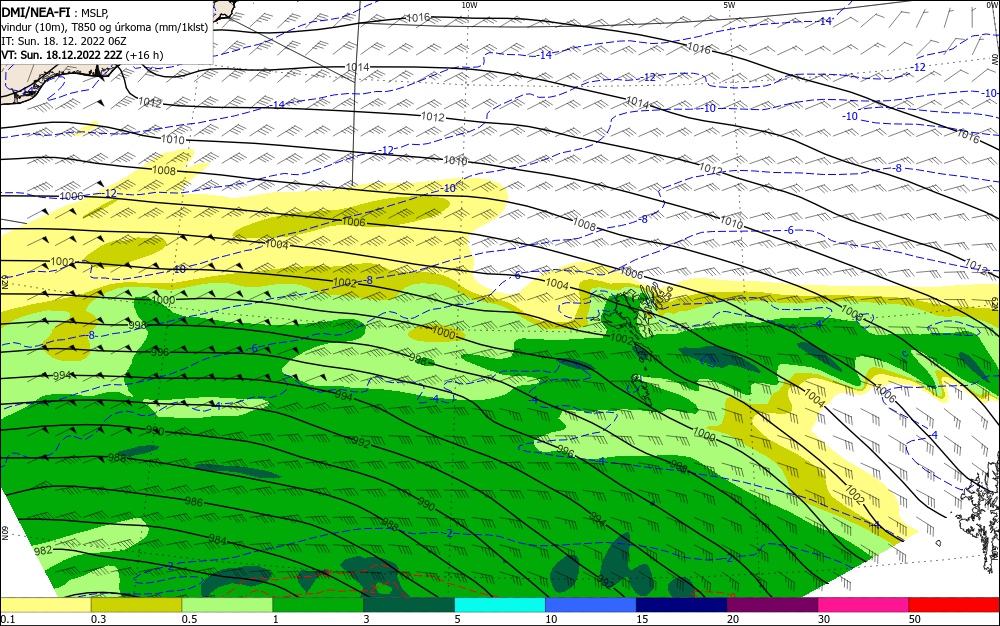Viewport: 1000px width, 626px height.
Task: Click the "5W" longitude label
Action: [729, 4]
